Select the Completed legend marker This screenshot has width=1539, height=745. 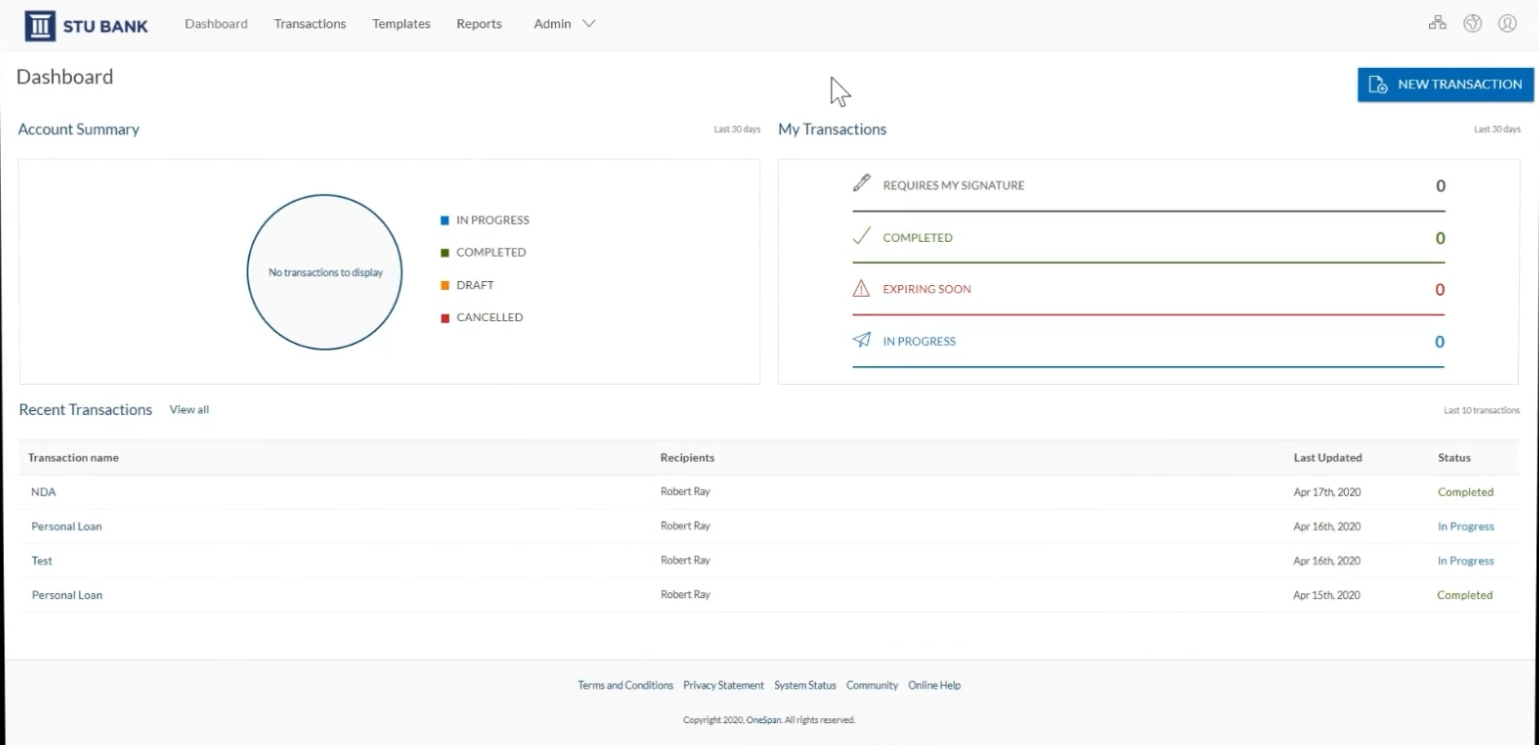(x=444, y=252)
